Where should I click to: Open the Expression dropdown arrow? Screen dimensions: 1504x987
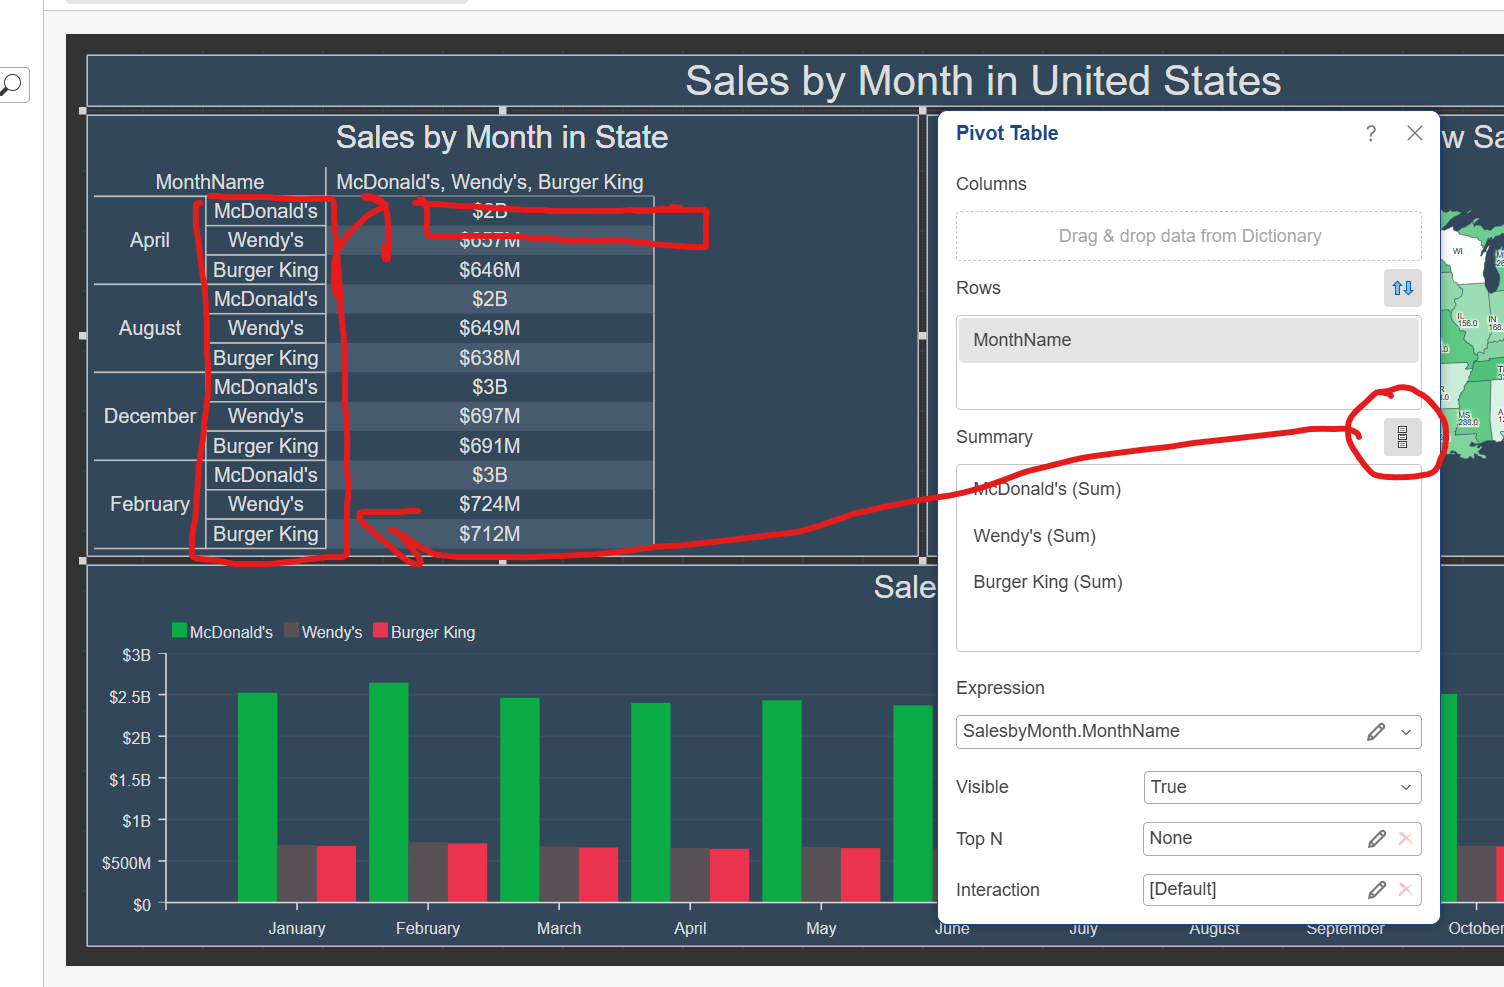[1406, 732]
